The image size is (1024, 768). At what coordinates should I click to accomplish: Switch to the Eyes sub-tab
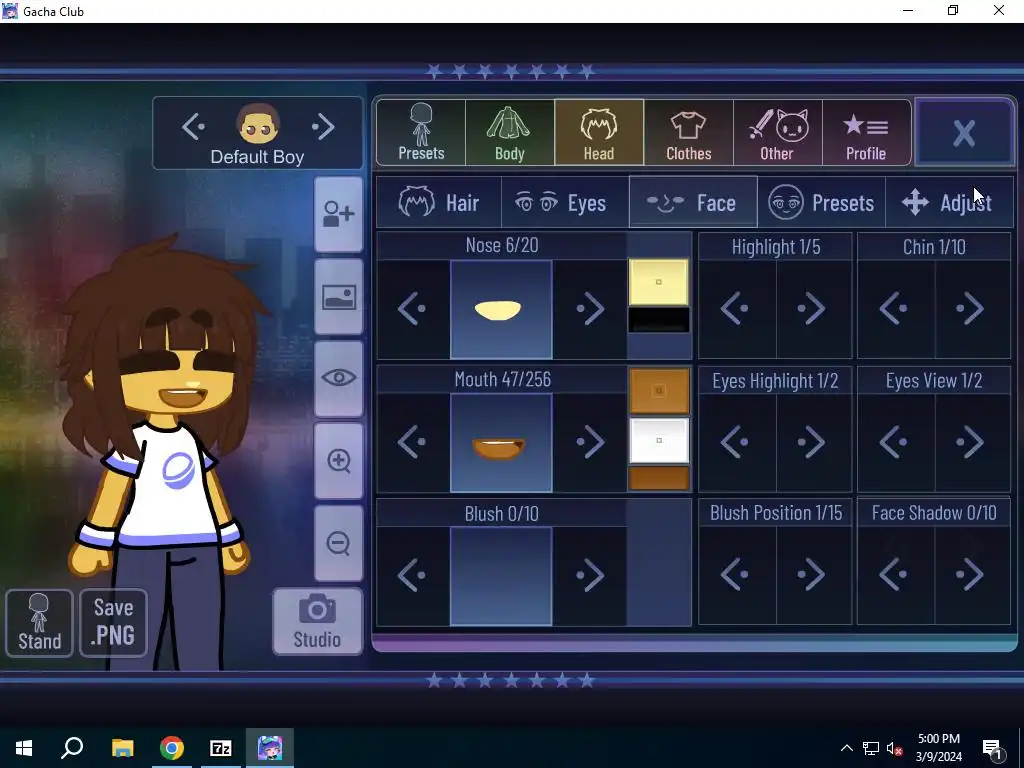coord(565,202)
